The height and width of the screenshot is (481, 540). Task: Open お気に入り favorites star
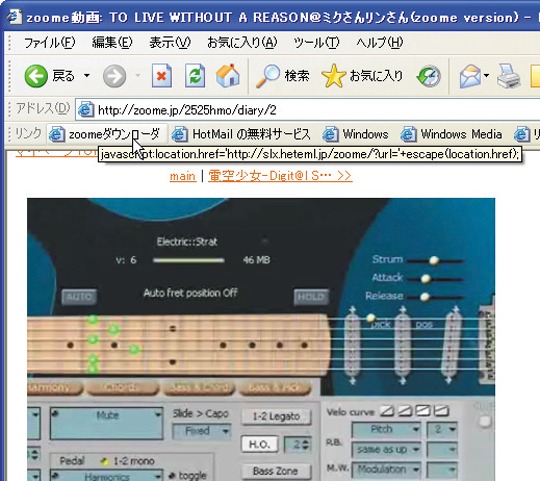[x=362, y=76]
